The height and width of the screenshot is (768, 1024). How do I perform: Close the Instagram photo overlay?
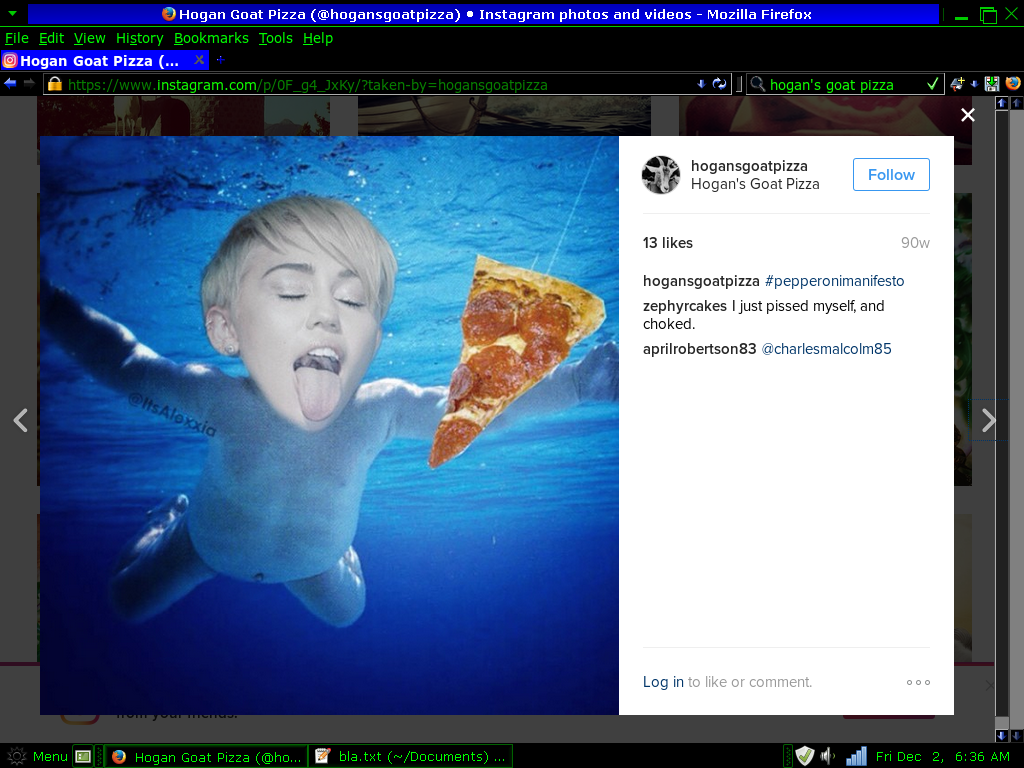click(x=968, y=115)
